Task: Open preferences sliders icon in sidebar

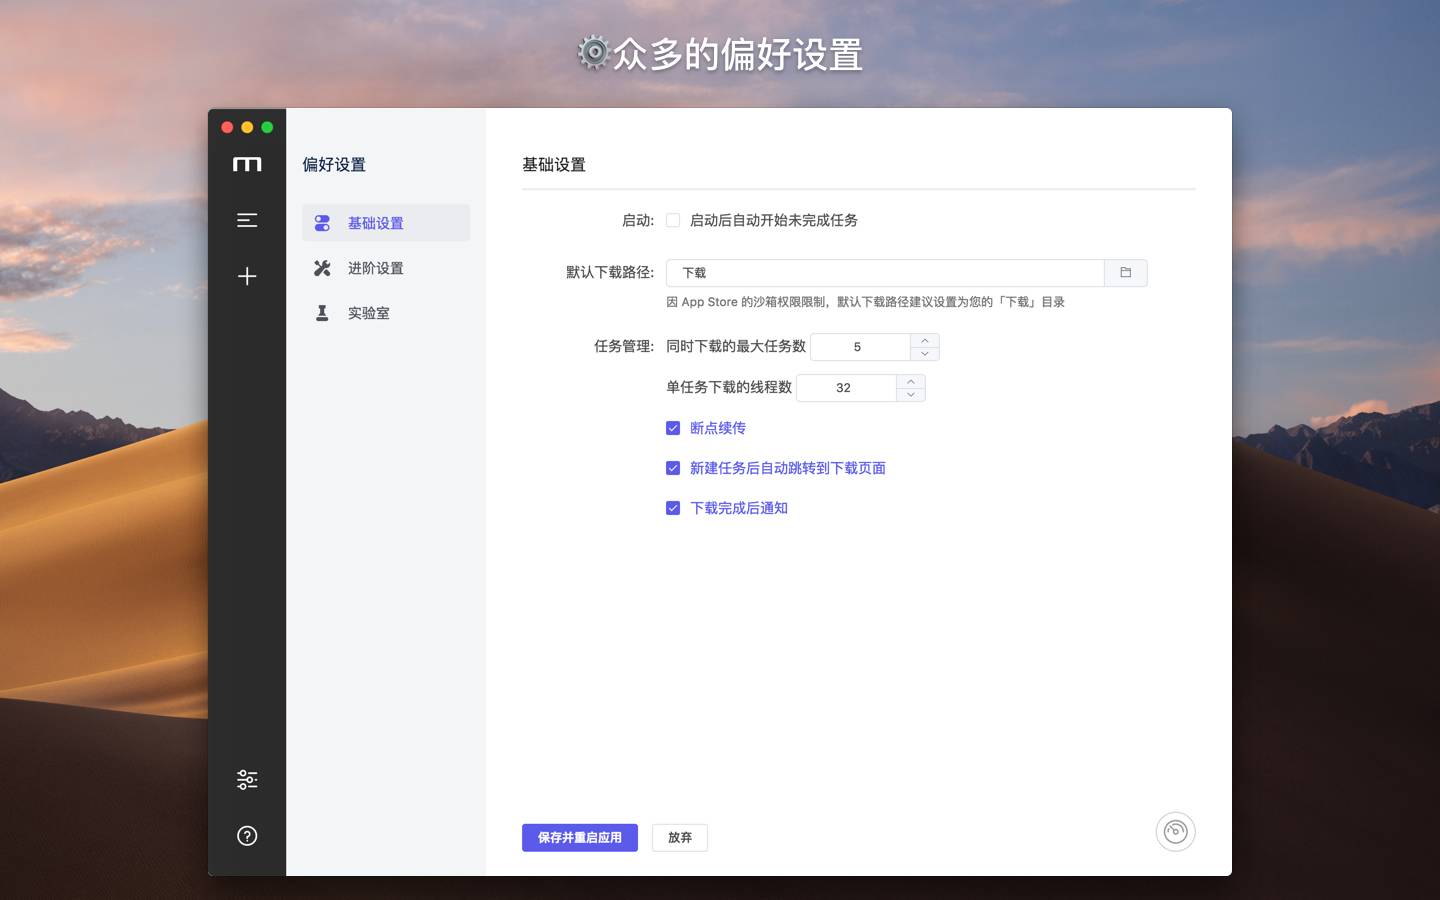Action: pos(247,780)
